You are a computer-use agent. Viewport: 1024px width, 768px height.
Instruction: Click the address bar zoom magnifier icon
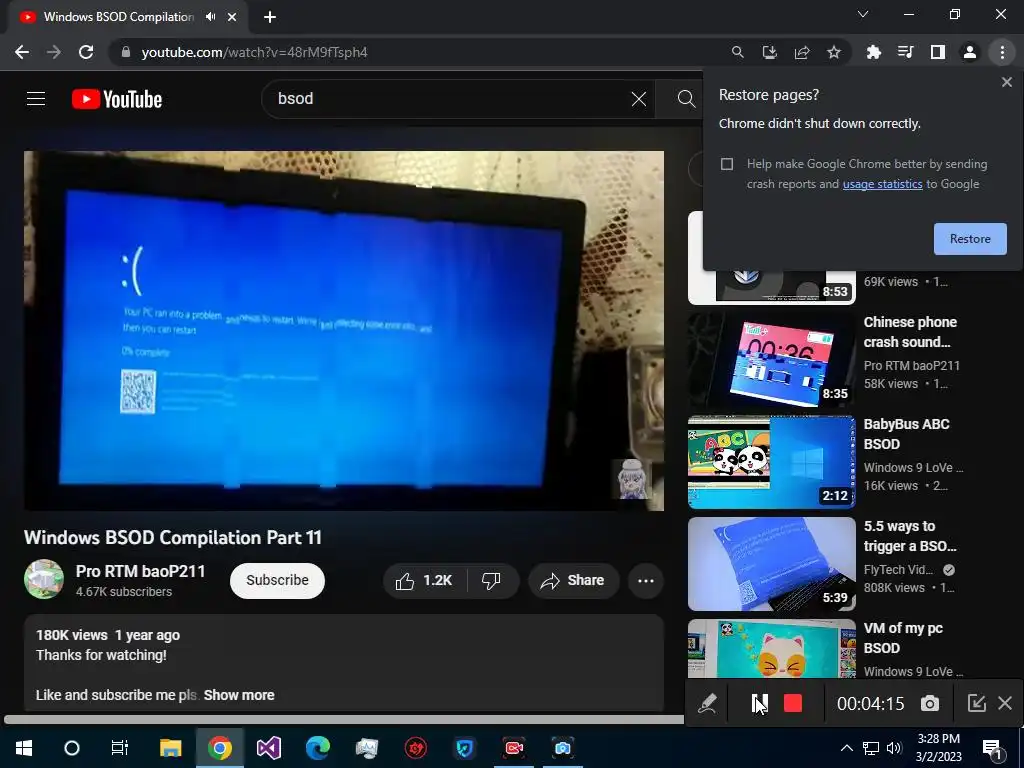737,52
